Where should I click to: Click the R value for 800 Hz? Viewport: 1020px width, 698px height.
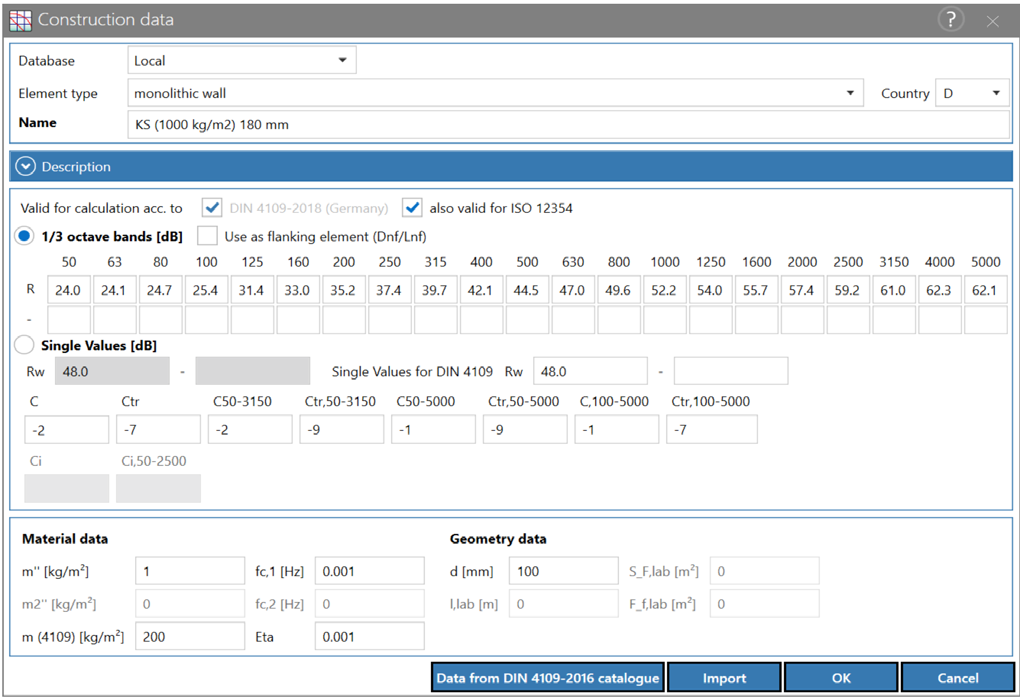tap(619, 290)
